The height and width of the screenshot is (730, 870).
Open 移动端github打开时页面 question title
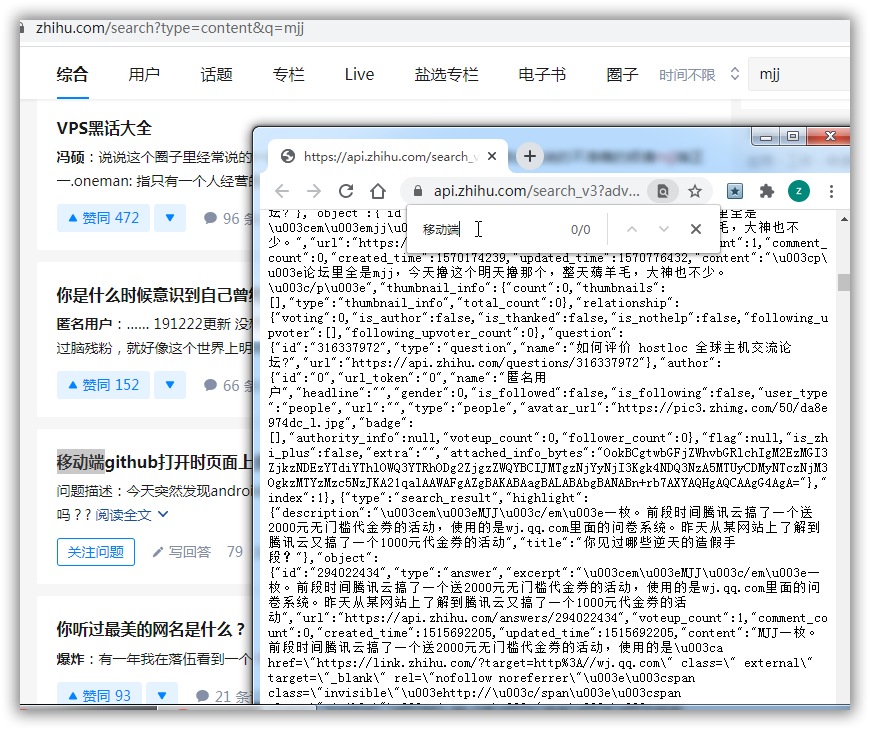pyautogui.click(x=154, y=462)
